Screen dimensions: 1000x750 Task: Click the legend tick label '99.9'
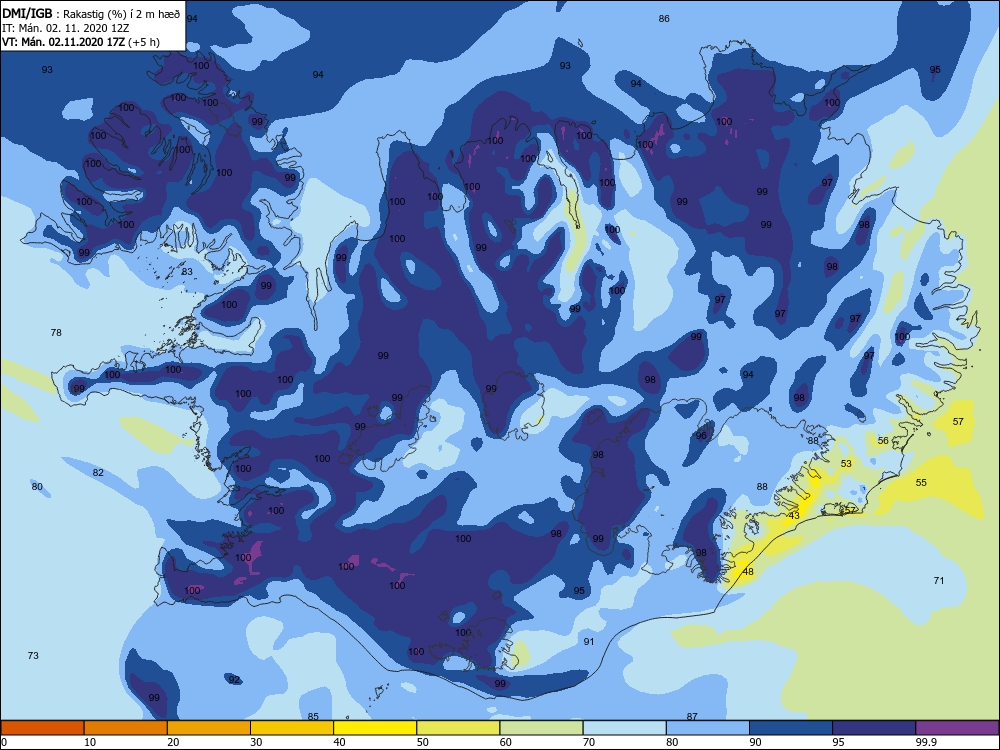tap(926, 742)
